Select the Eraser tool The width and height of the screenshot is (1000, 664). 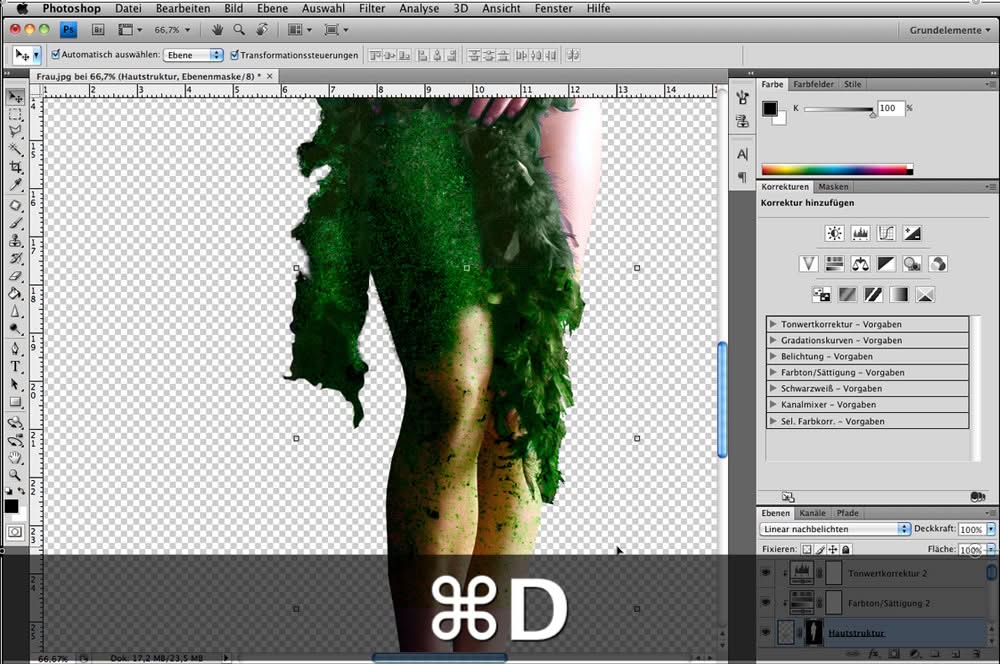15,276
